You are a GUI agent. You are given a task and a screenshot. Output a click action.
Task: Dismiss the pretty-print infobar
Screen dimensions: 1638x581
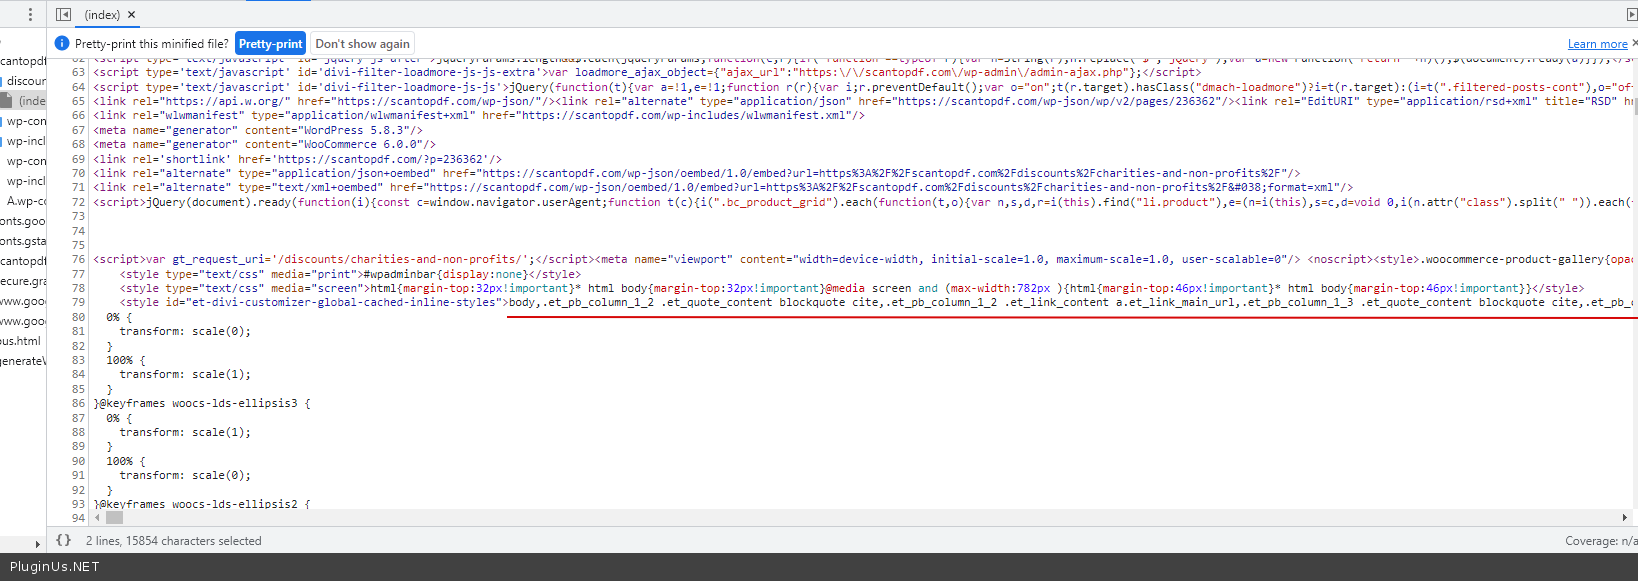pos(1634,43)
